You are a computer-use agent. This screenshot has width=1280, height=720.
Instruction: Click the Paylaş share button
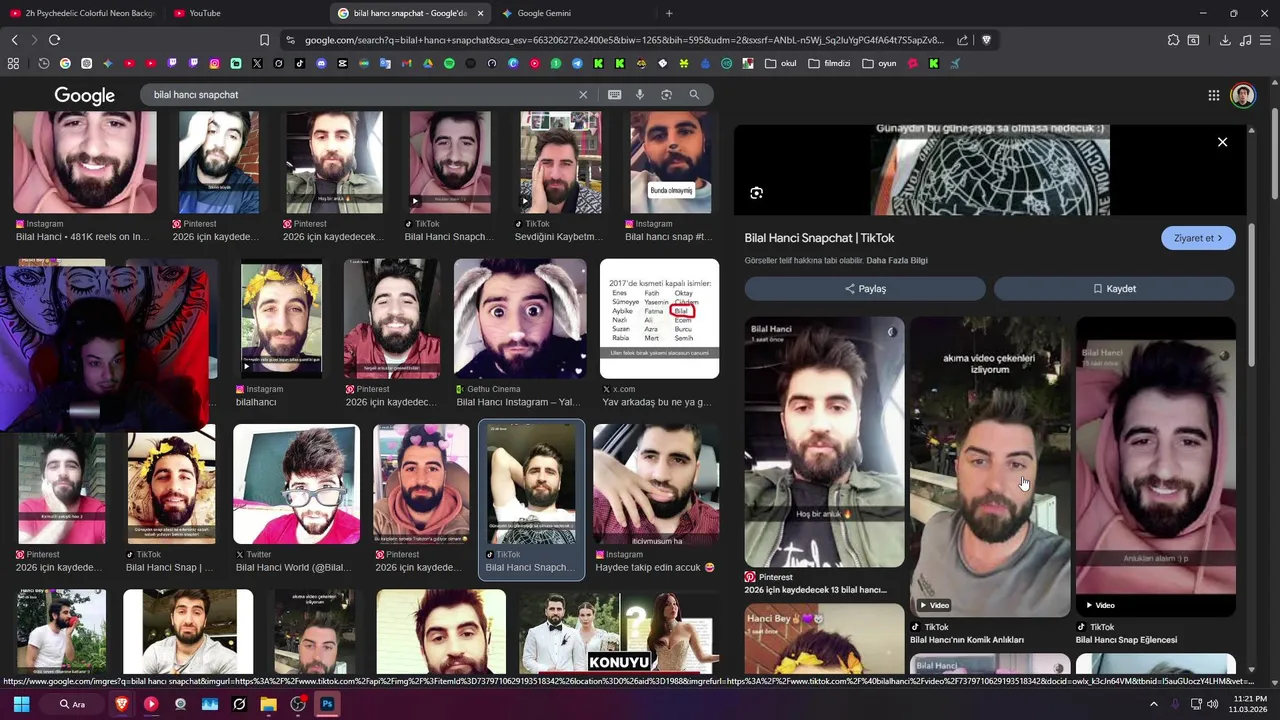(x=865, y=289)
